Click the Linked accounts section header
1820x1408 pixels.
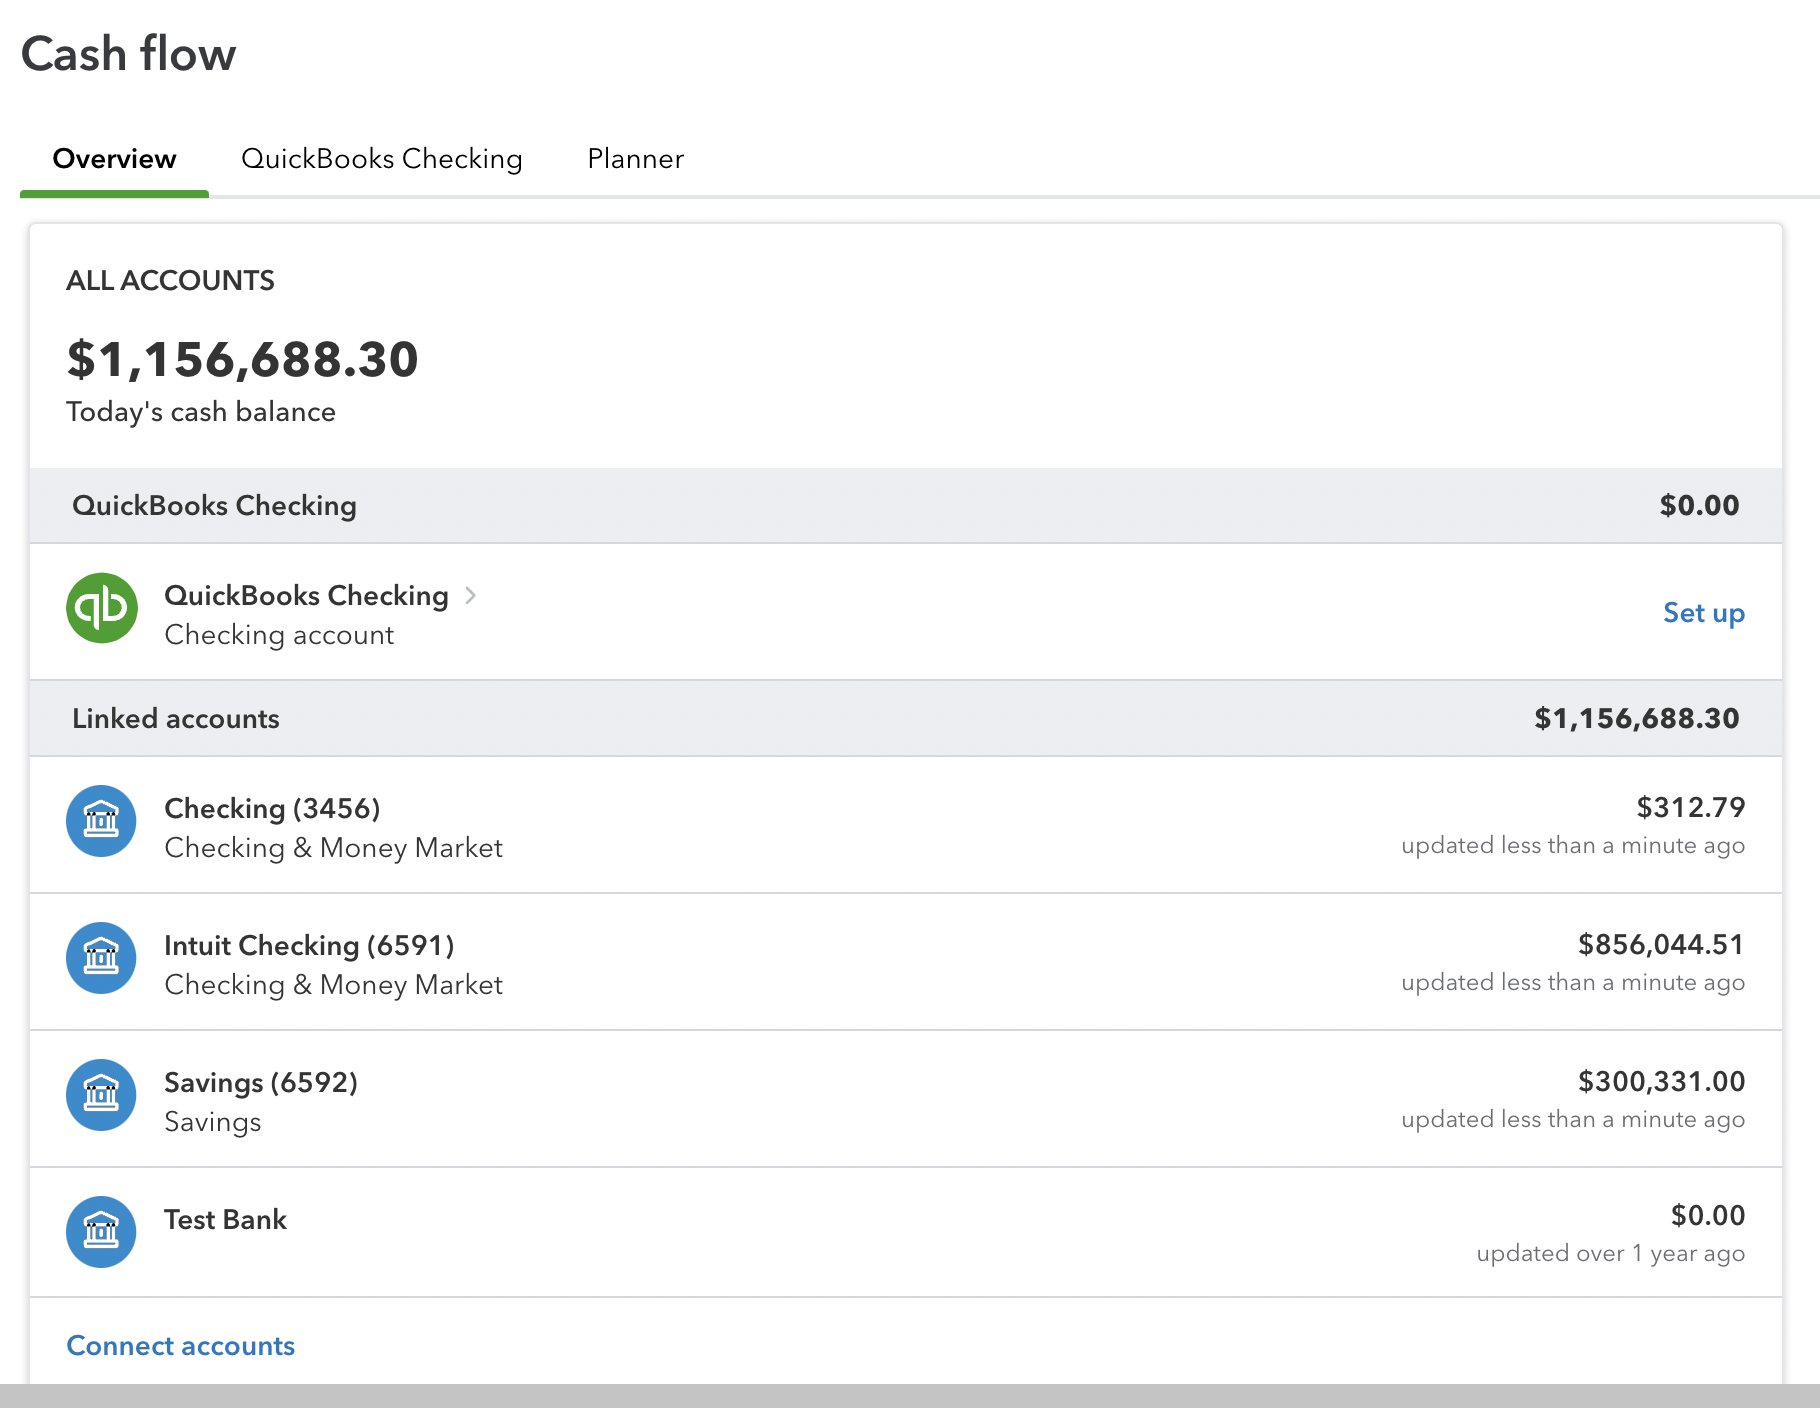click(176, 719)
